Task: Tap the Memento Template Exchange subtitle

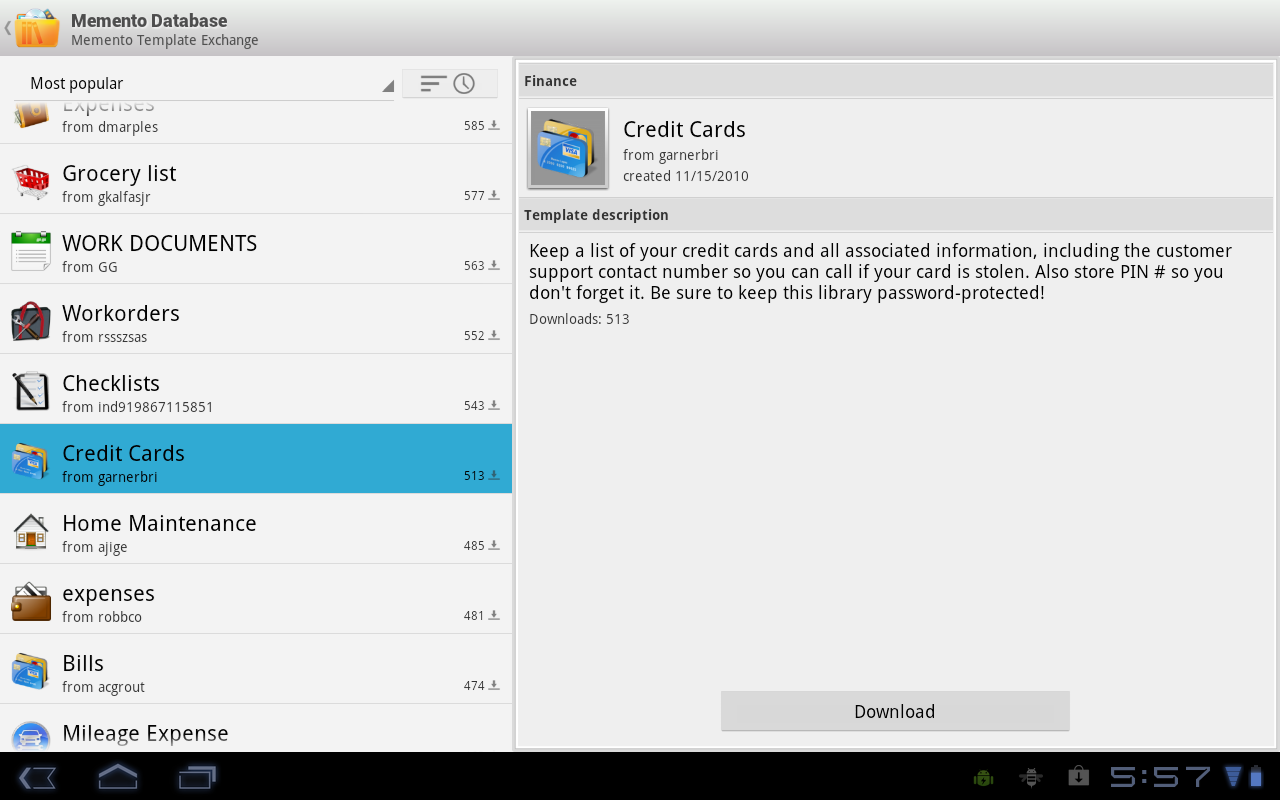Action: pos(165,41)
